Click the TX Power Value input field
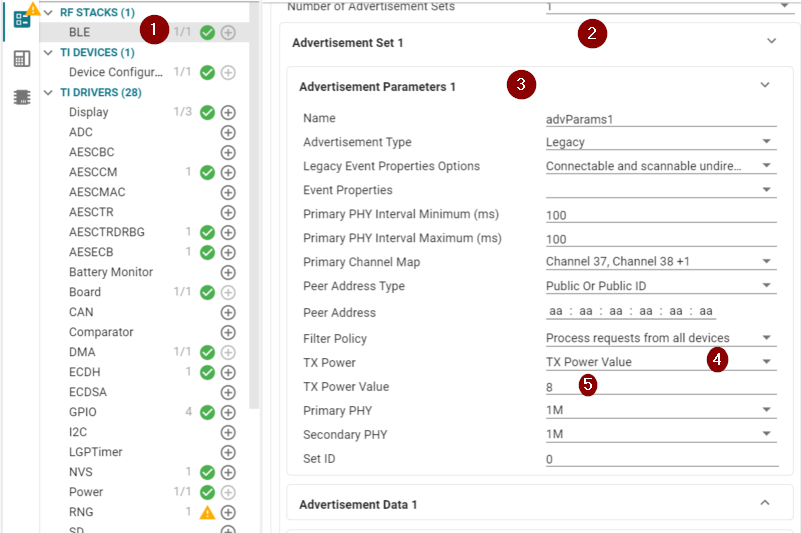801x533 pixels. pyautogui.click(x=660, y=387)
